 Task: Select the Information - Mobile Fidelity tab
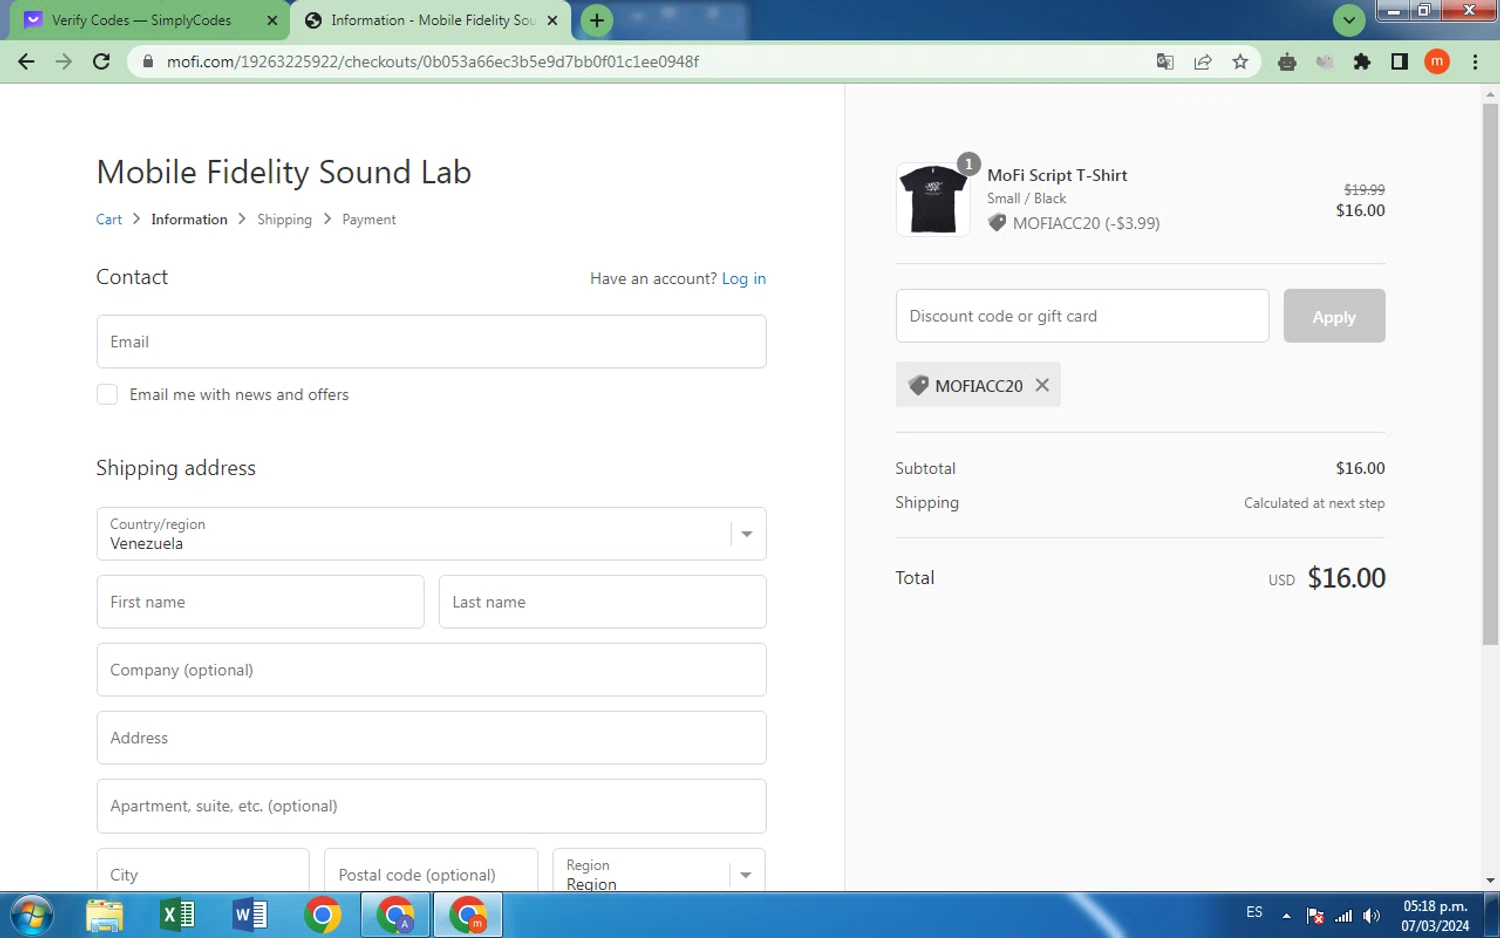click(x=432, y=20)
